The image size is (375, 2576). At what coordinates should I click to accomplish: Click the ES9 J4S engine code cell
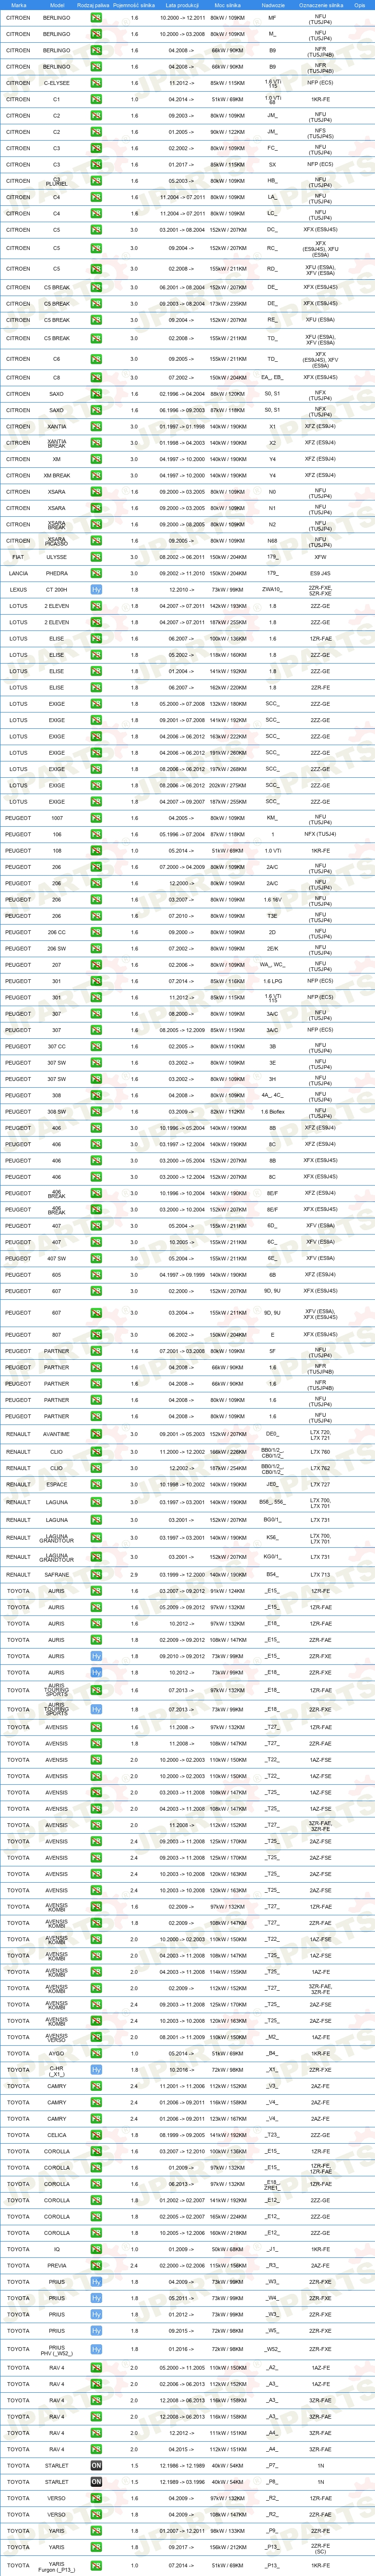tap(321, 574)
